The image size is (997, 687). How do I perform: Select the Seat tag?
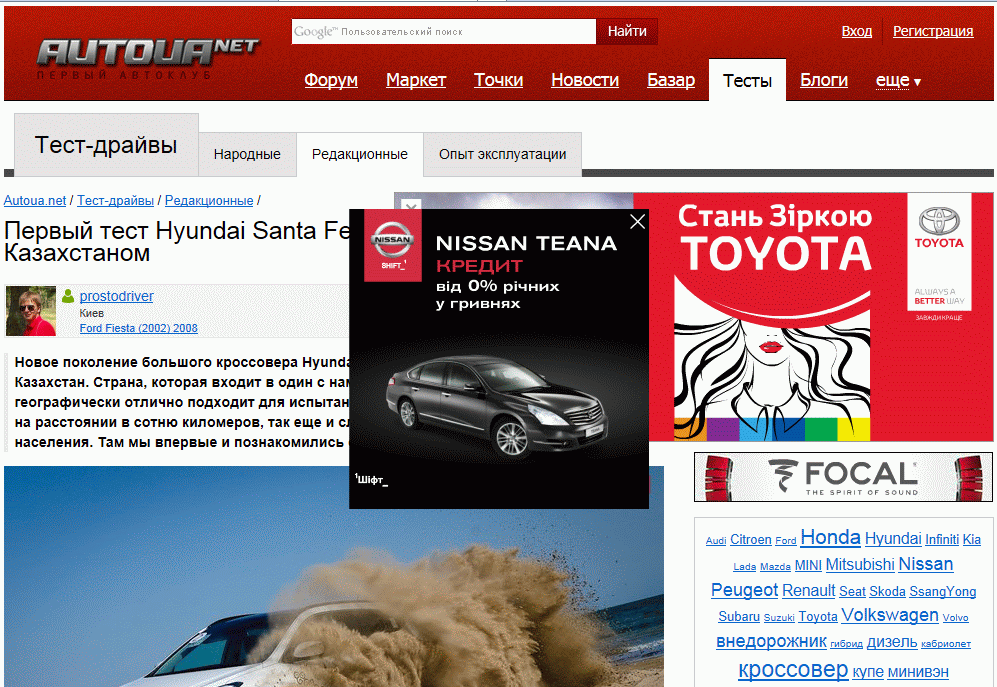click(x=852, y=592)
